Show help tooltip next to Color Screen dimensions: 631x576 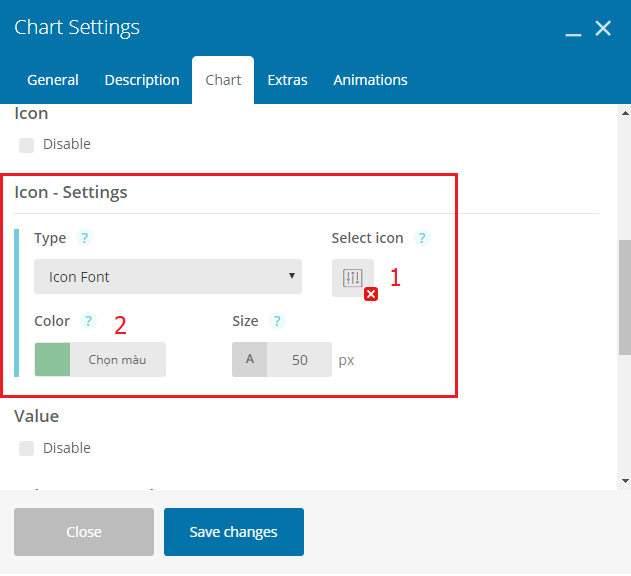pyautogui.click(x=88, y=321)
